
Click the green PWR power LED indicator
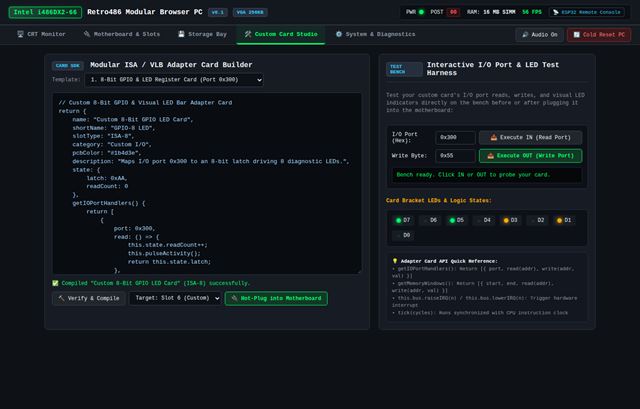point(422,12)
